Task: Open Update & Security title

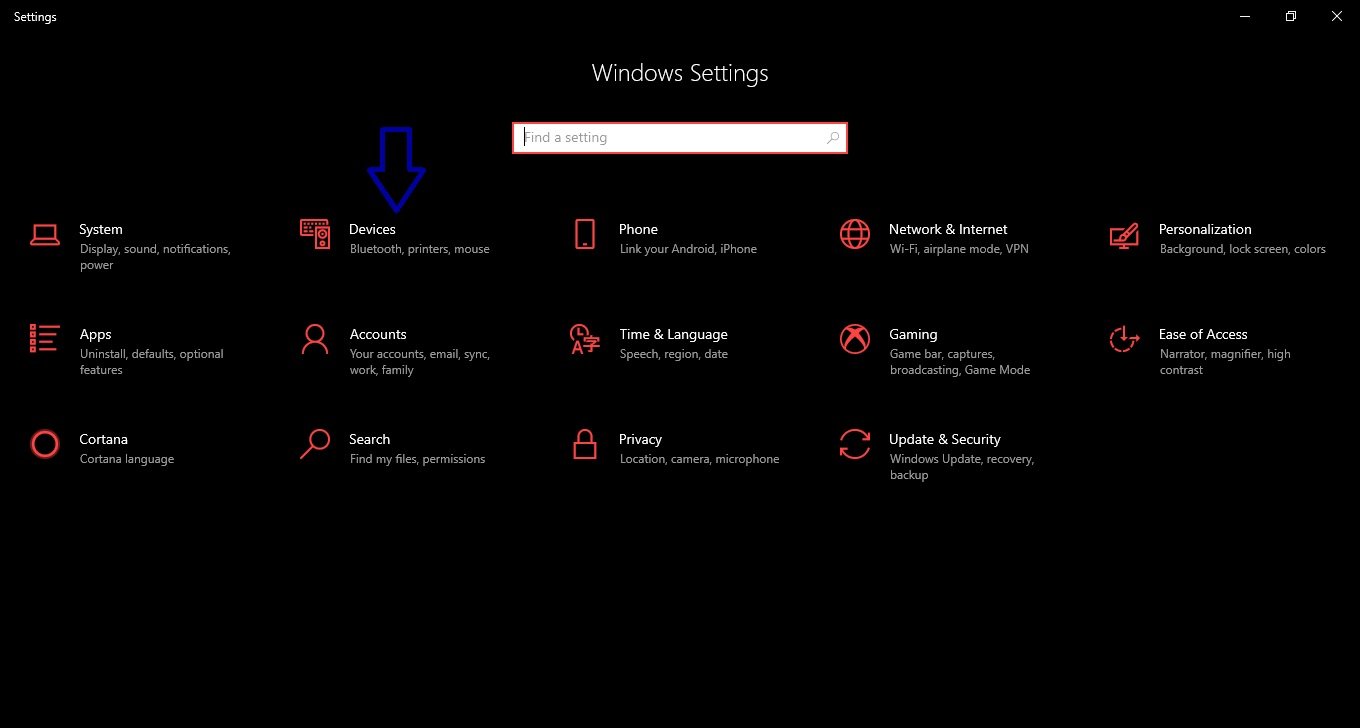Action: [x=944, y=439]
